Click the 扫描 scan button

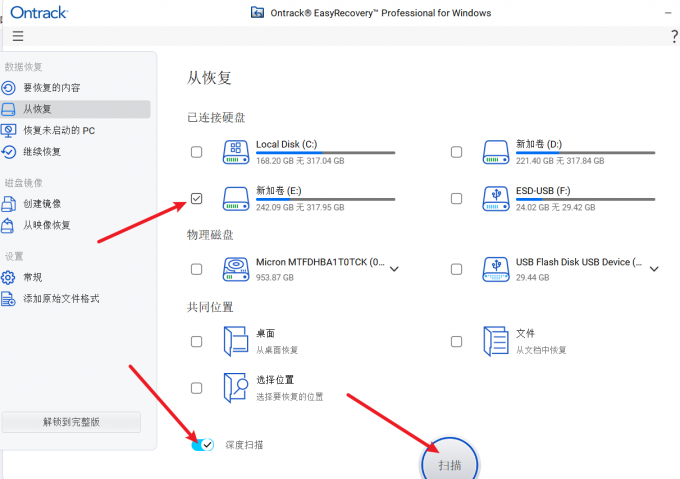(x=450, y=463)
